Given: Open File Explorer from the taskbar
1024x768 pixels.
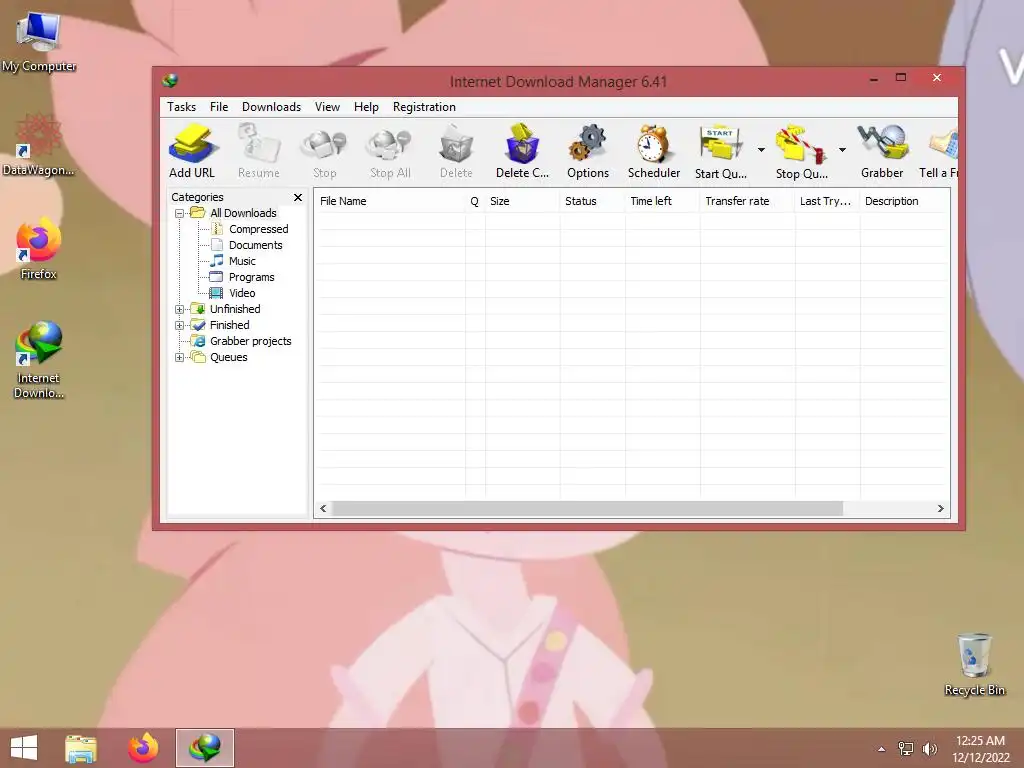Looking at the screenshot, I should [x=80, y=748].
